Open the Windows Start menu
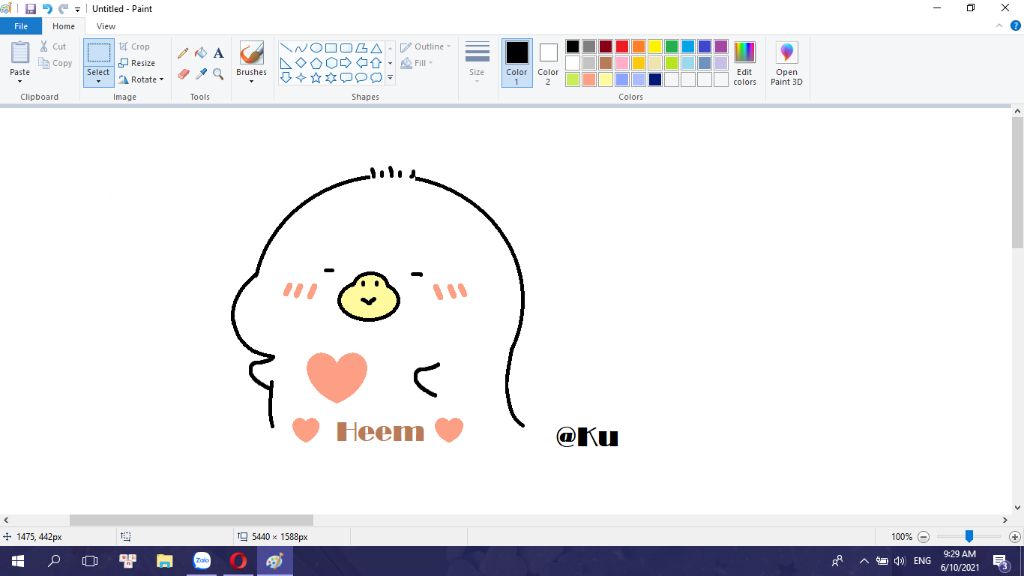 tap(18, 561)
